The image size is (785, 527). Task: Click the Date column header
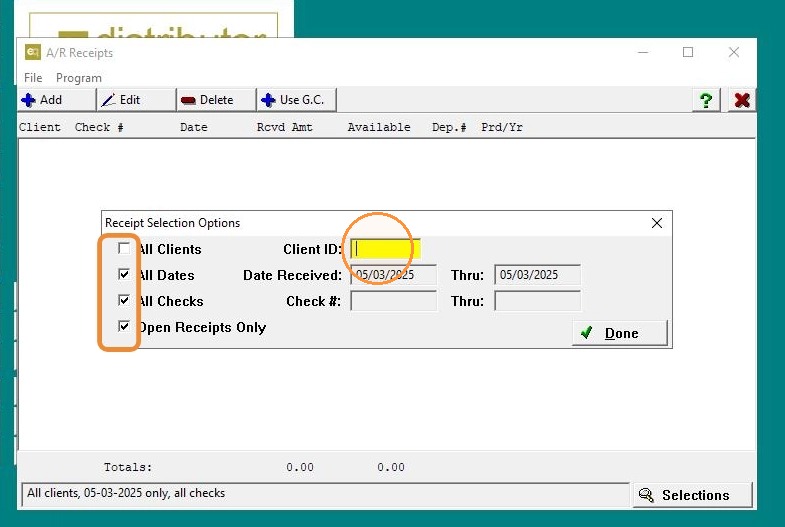[x=194, y=127]
